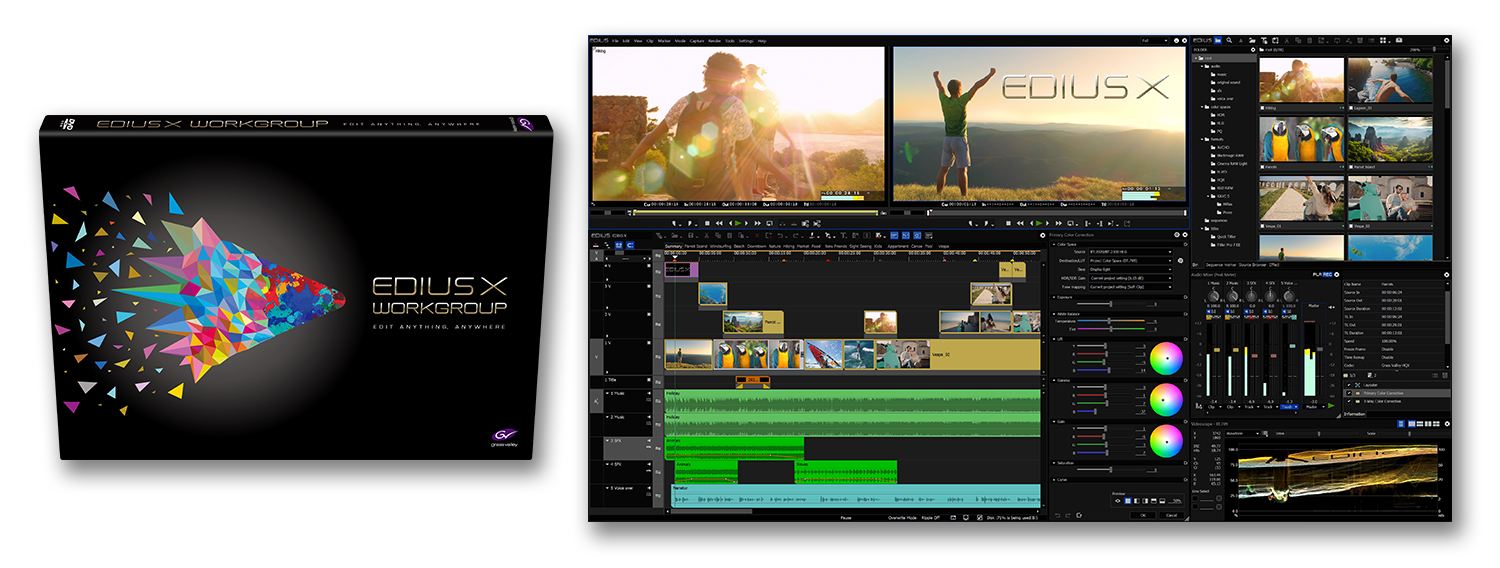Collapse the Color Space section
Screen dimensions: 1500x568
click(x=1054, y=244)
